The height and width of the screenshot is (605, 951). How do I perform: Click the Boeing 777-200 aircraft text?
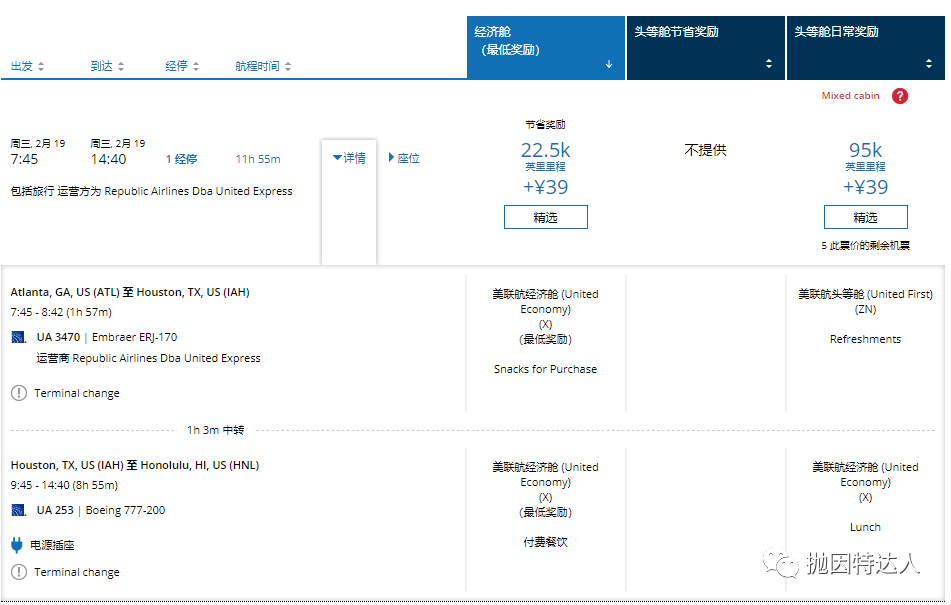coord(126,510)
